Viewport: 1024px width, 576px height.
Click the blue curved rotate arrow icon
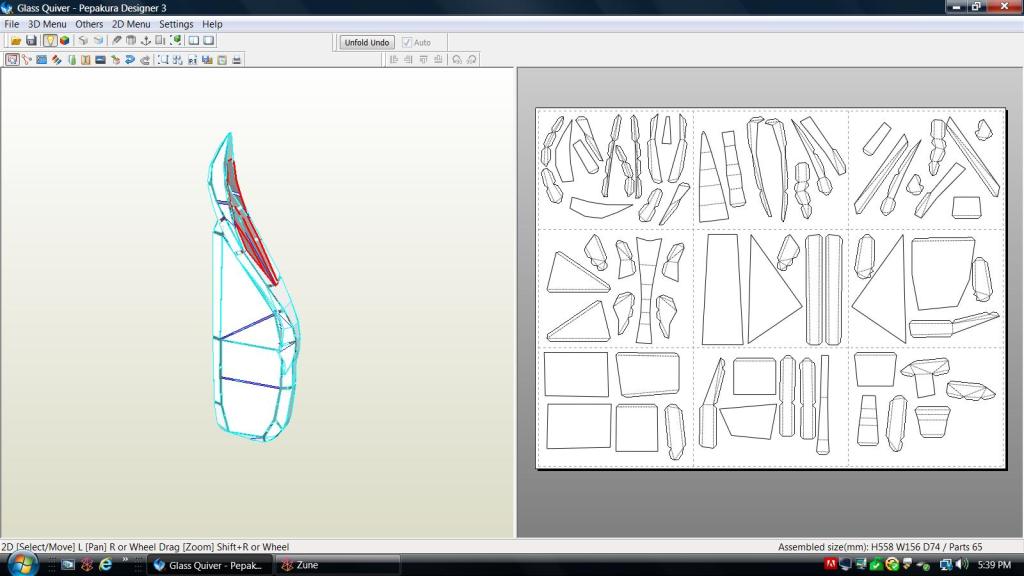[x=130, y=59]
